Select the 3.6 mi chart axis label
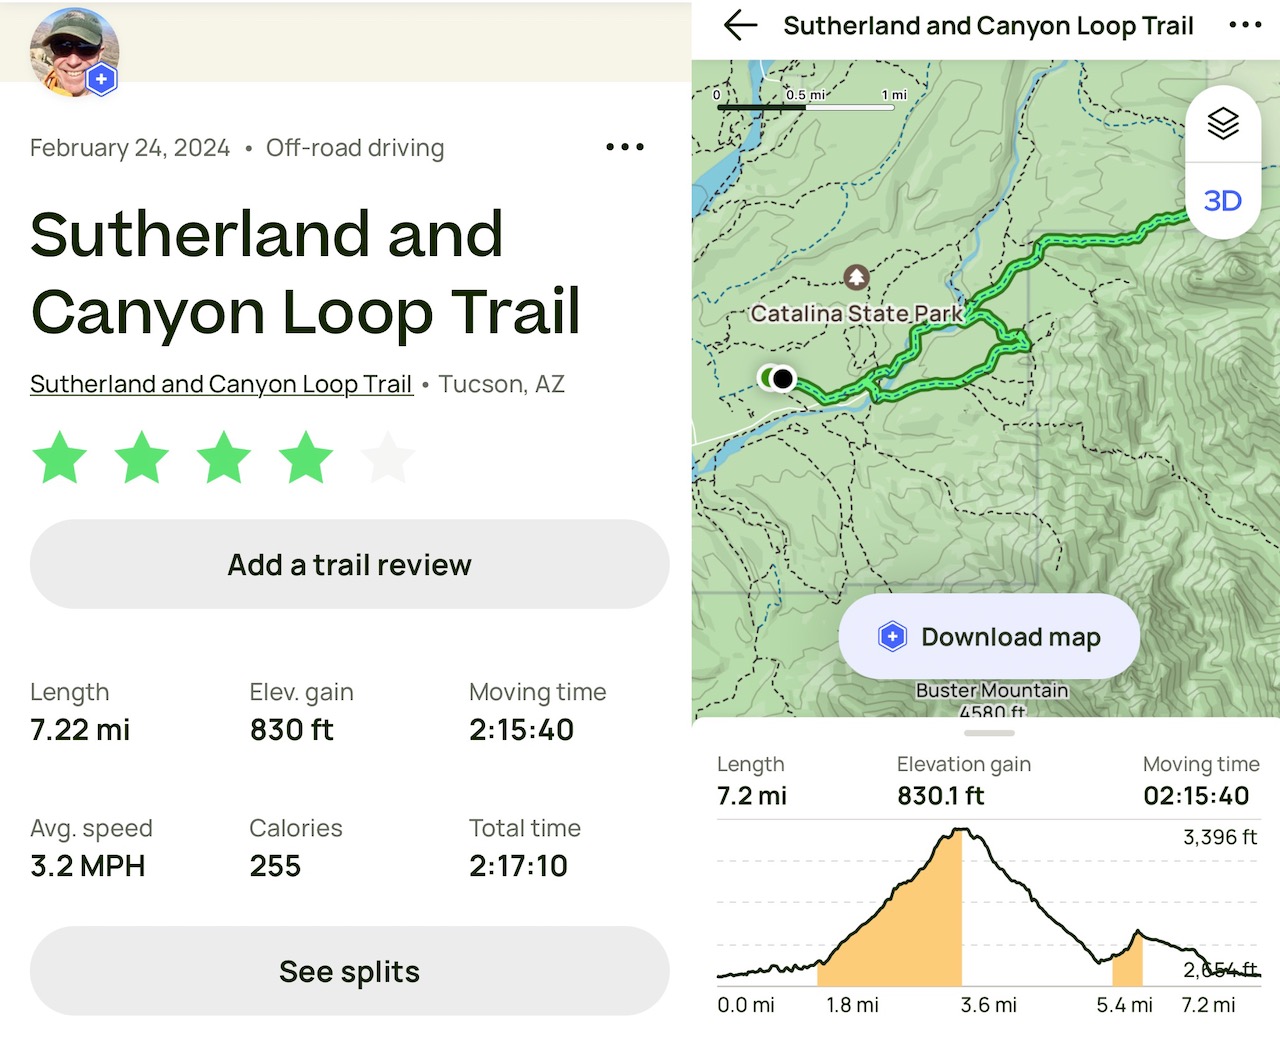Image resolution: width=1280 pixels, height=1038 pixels. click(x=989, y=1005)
